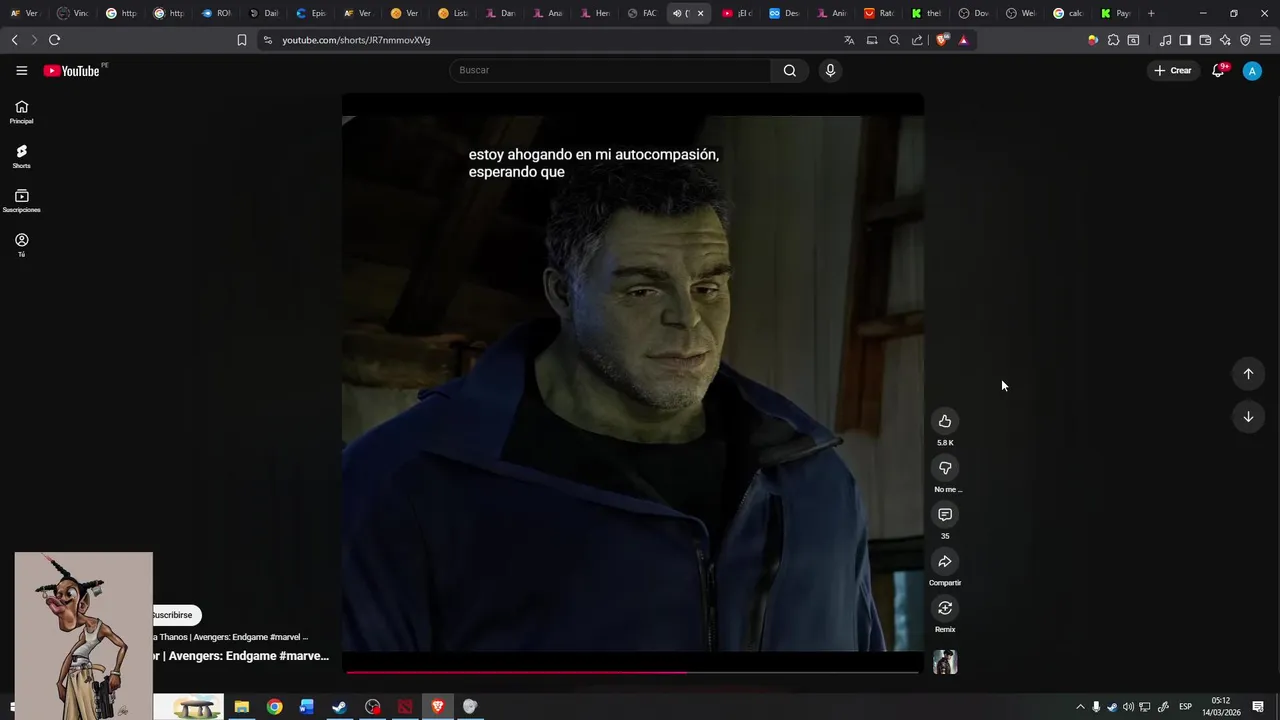View site information icon in address bar
The height and width of the screenshot is (720, 1280).
[267, 40]
